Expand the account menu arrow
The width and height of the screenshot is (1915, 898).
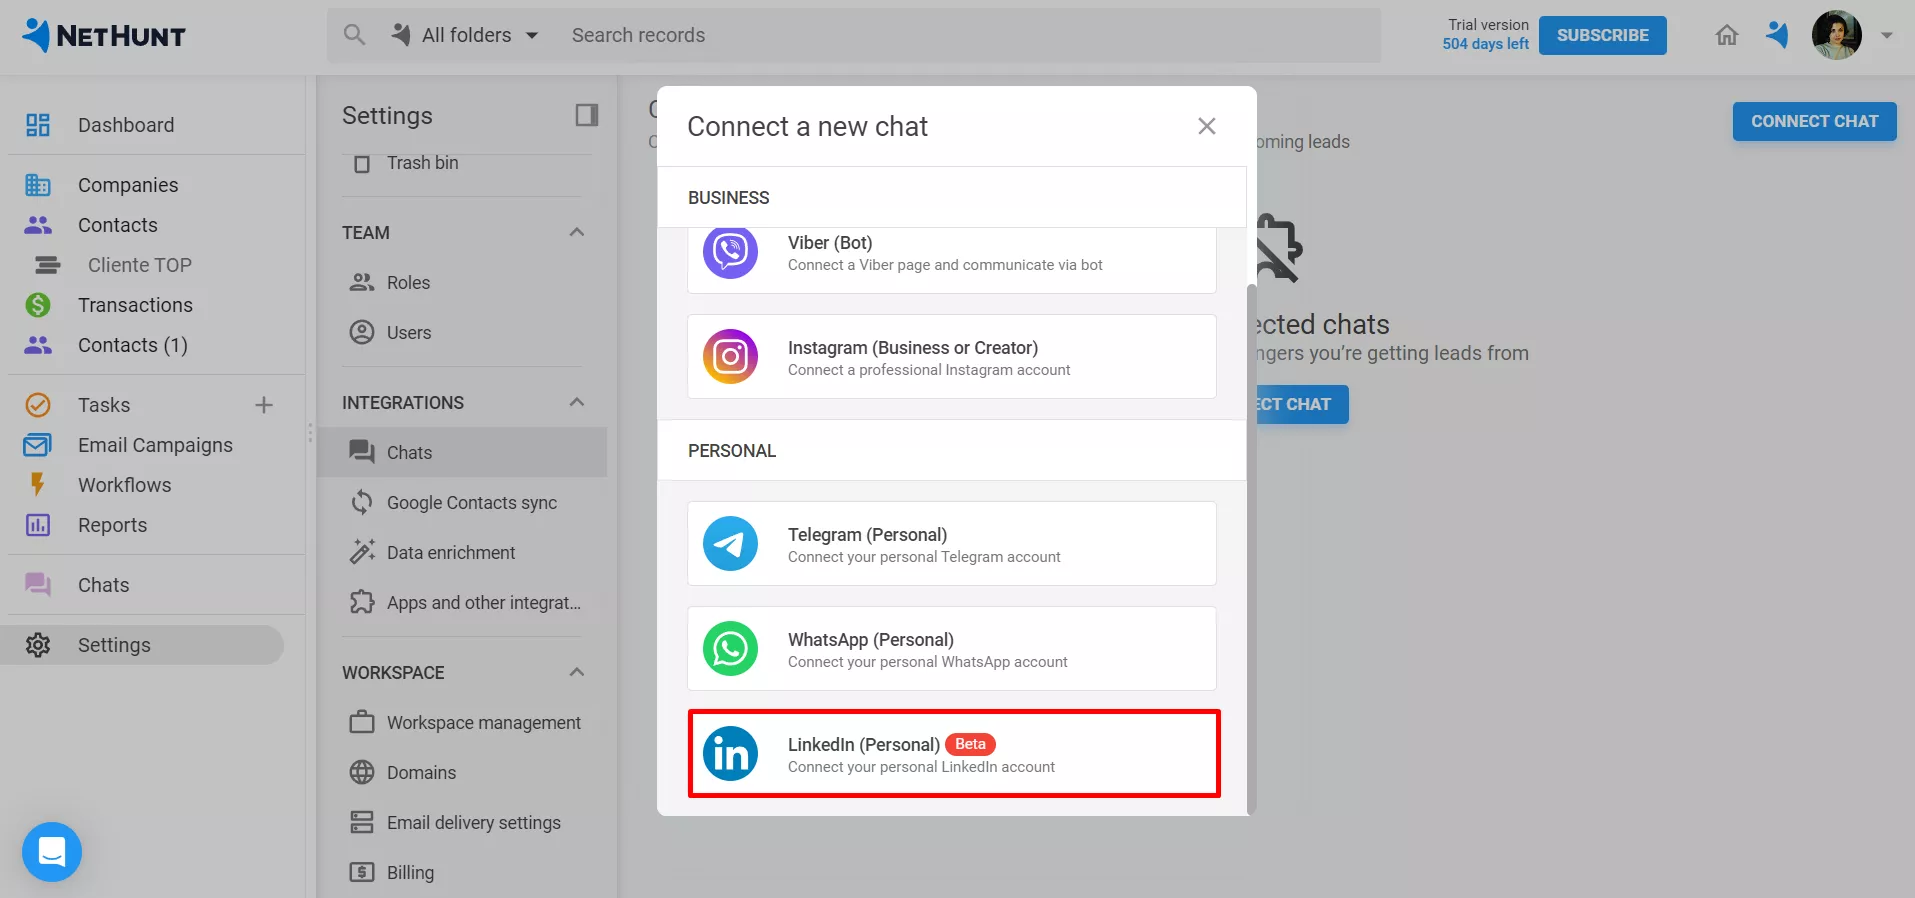coord(1887,35)
